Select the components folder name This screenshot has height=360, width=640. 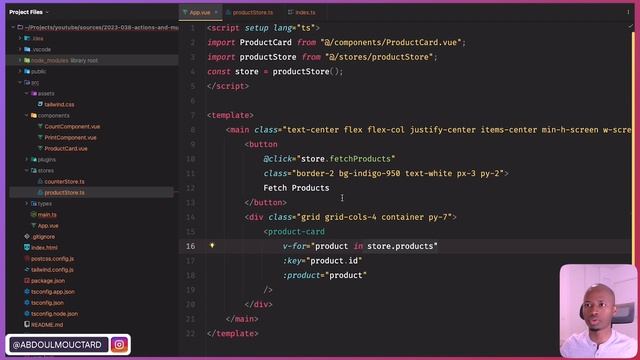[53, 116]
